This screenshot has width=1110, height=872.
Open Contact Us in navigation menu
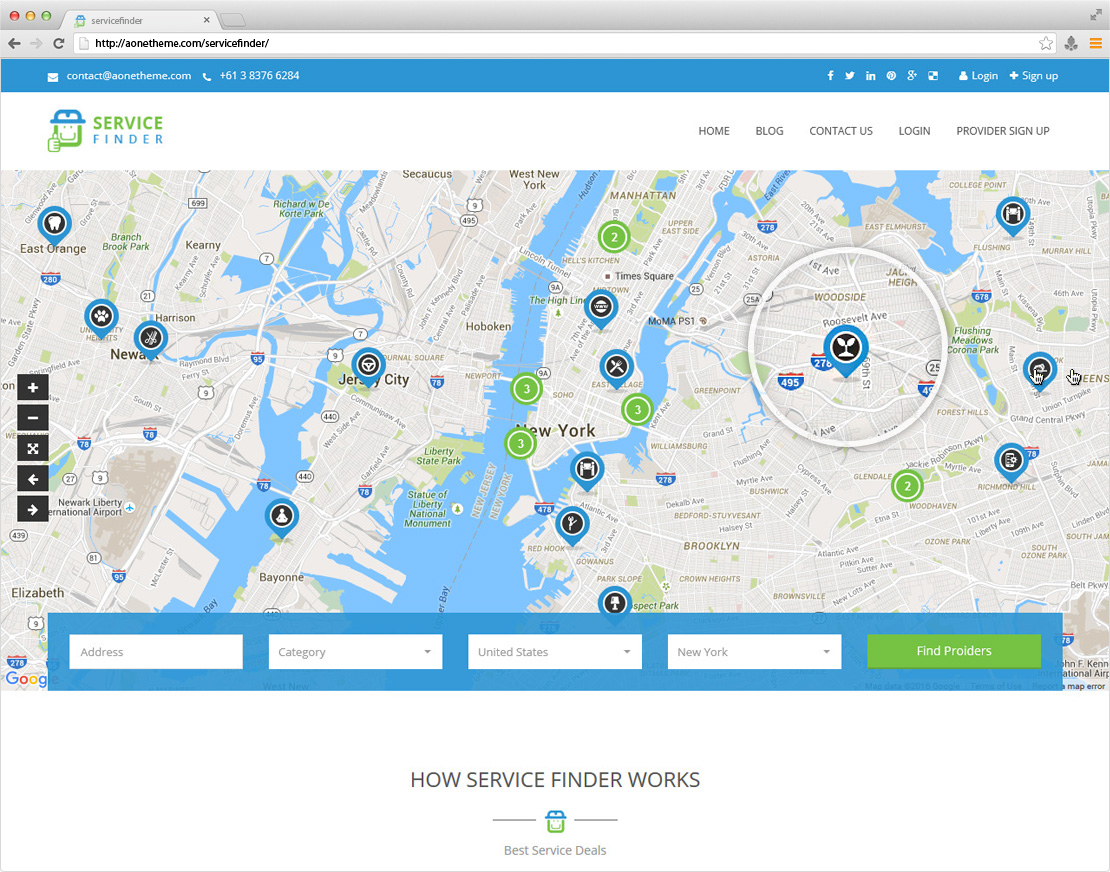point(840,131)
